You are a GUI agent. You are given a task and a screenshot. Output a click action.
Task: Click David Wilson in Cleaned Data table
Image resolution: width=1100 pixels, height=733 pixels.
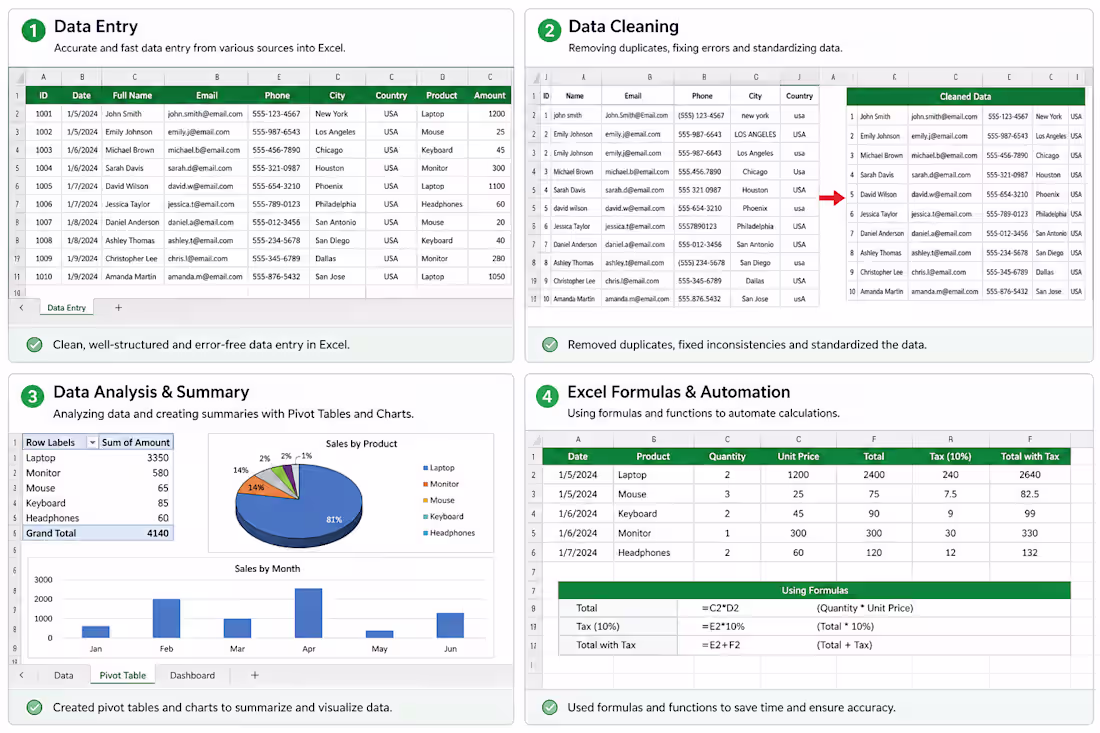(878, 194)
